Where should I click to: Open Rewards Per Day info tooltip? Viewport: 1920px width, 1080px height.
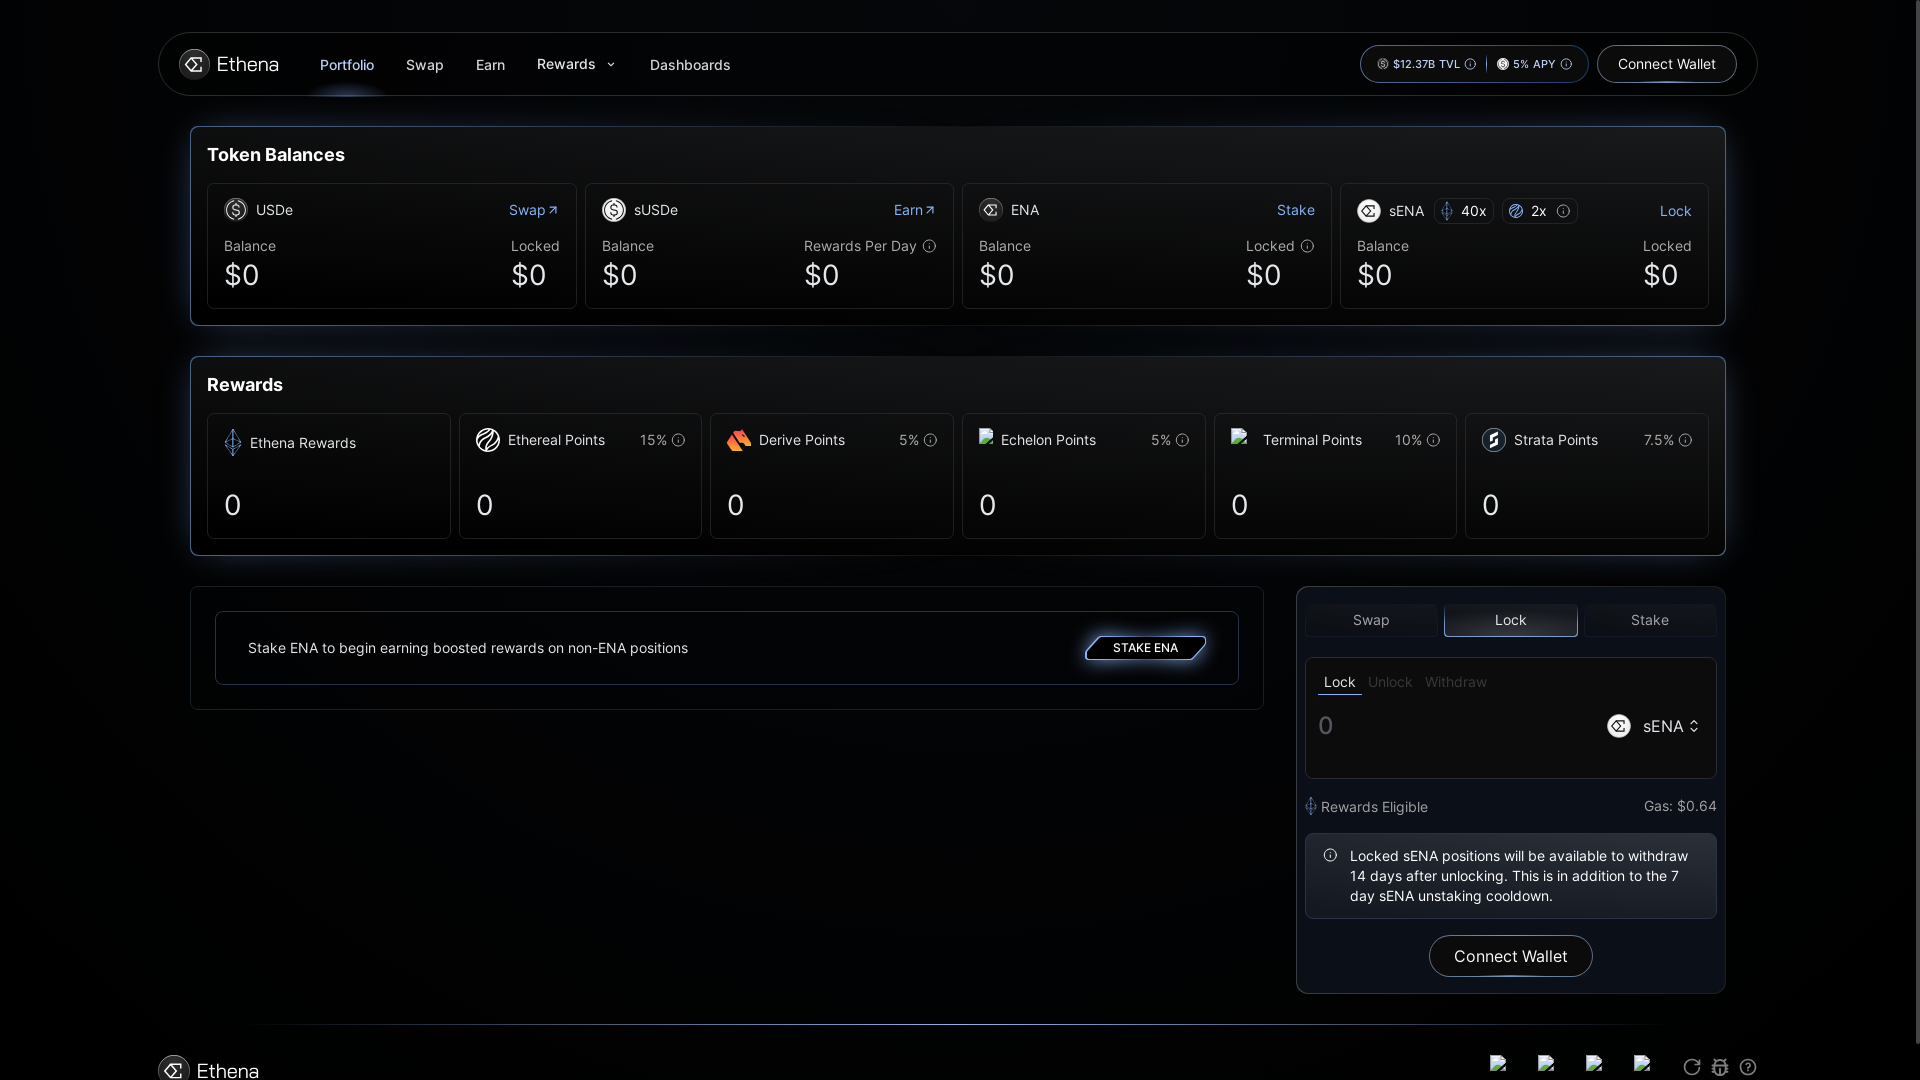pos(929,246)
